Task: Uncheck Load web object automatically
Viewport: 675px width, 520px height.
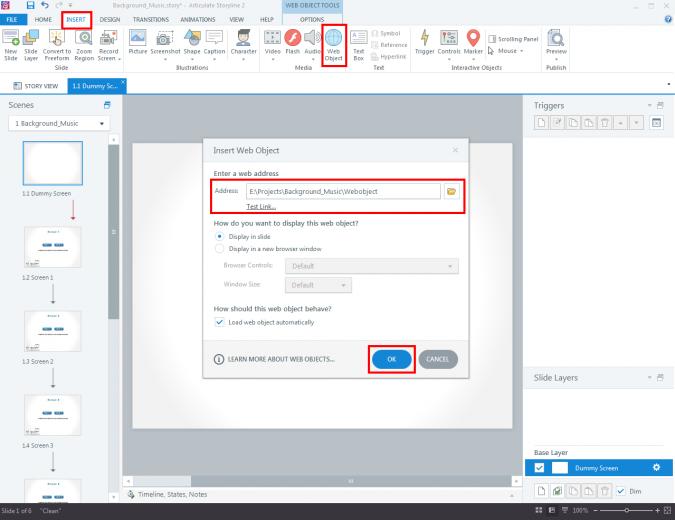Action: pyautogui.click(x=220, y=322)
